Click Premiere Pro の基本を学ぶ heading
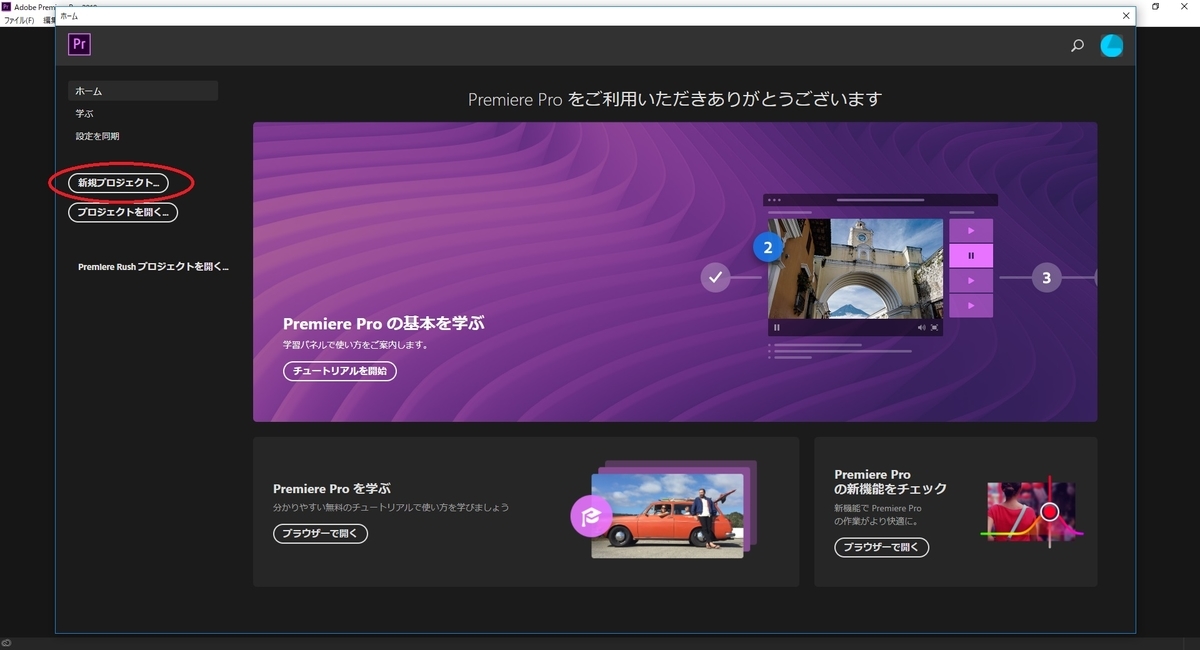 point(384,324)
